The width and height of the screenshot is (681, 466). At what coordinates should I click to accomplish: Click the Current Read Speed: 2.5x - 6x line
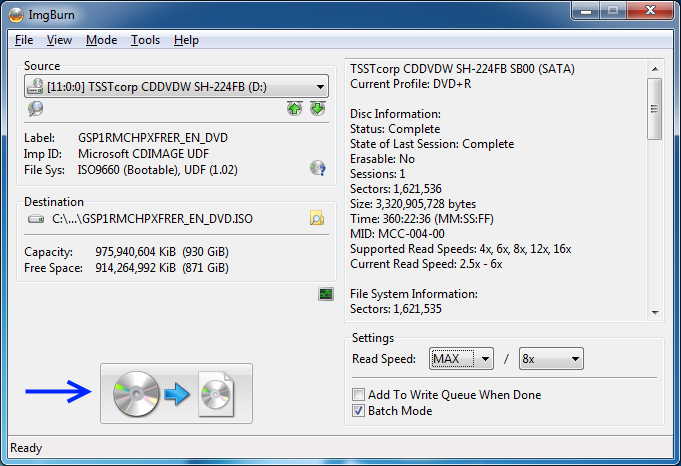point(426,264)
